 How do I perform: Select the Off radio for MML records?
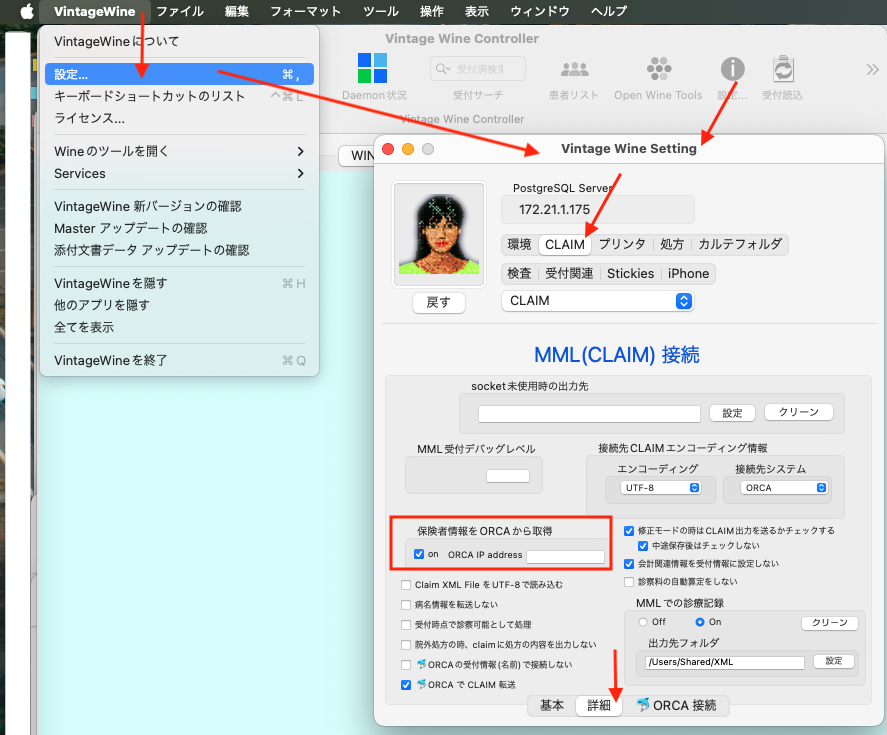click(x=643, y=621)
